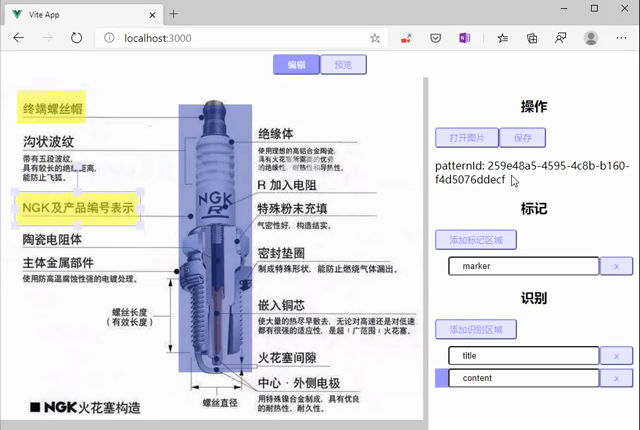
Task: Open the red camera extension icon
Action: (x=406, y=38)
